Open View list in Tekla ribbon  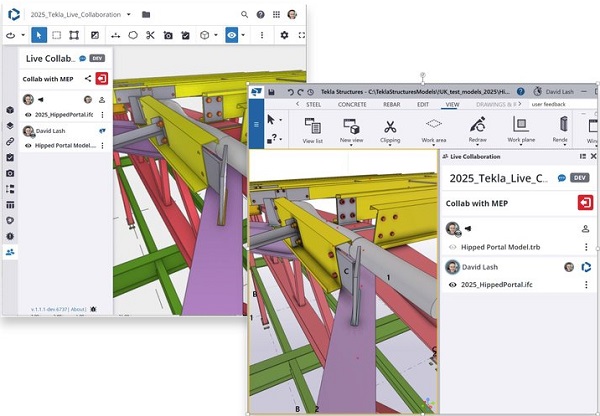pyautogui.click(x=313, y=131)
